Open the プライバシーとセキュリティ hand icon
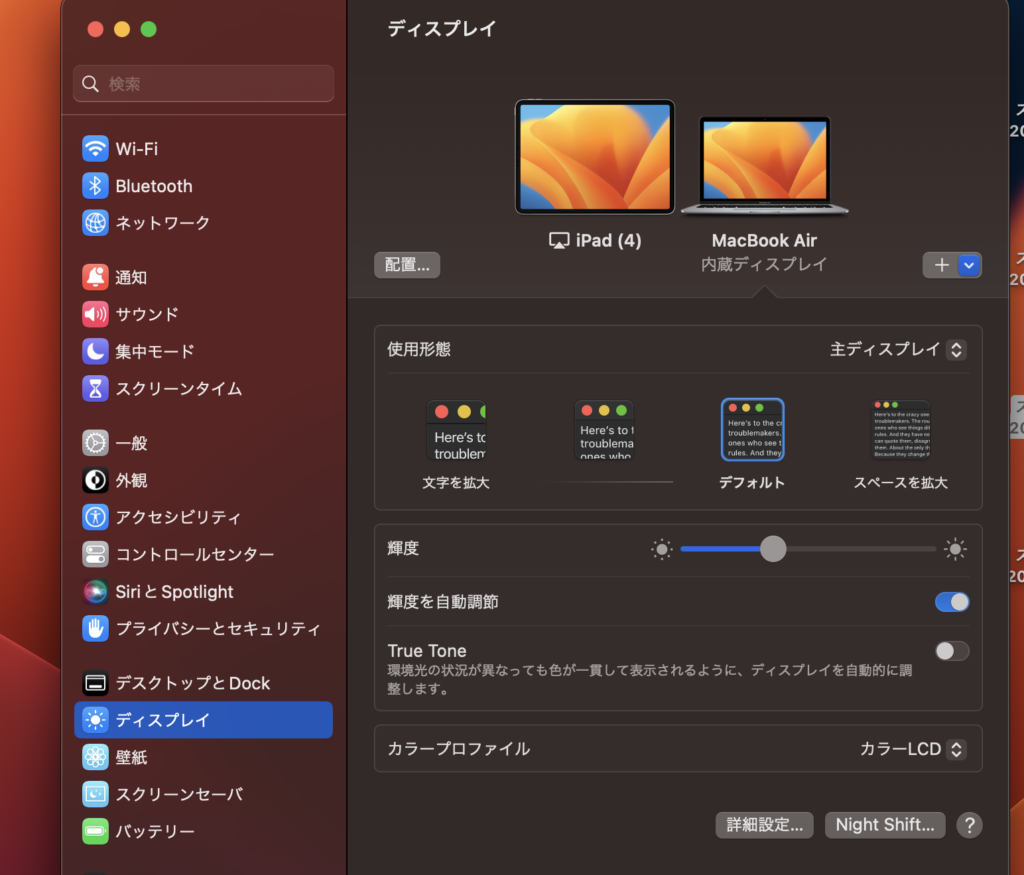This screenshot has width=1024, height=875. [95, 629]
